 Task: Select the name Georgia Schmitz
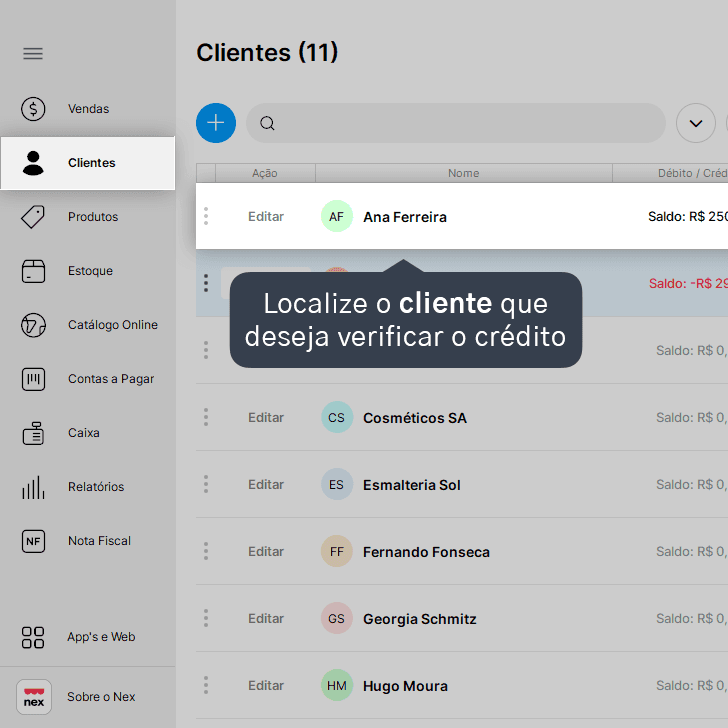tap(420, 619)
